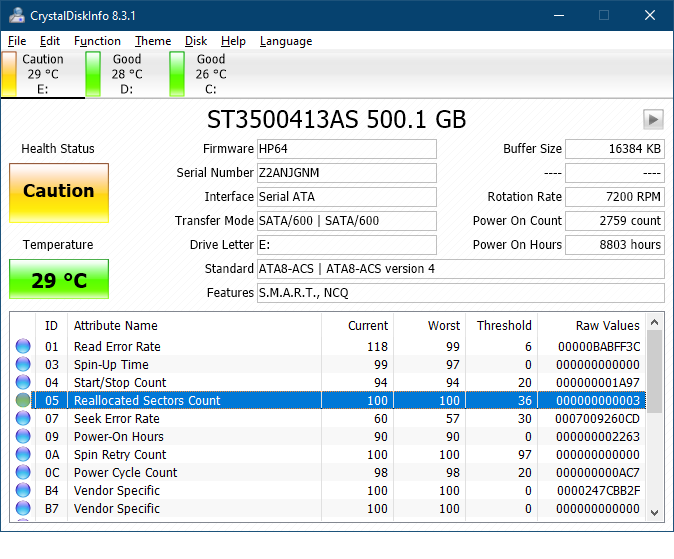Click the Buffer Size field 16384 KB

(x=615, y=149)
